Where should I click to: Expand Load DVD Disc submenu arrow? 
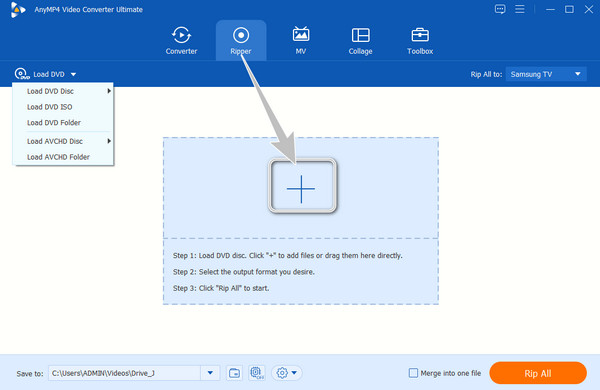point(109,91)
